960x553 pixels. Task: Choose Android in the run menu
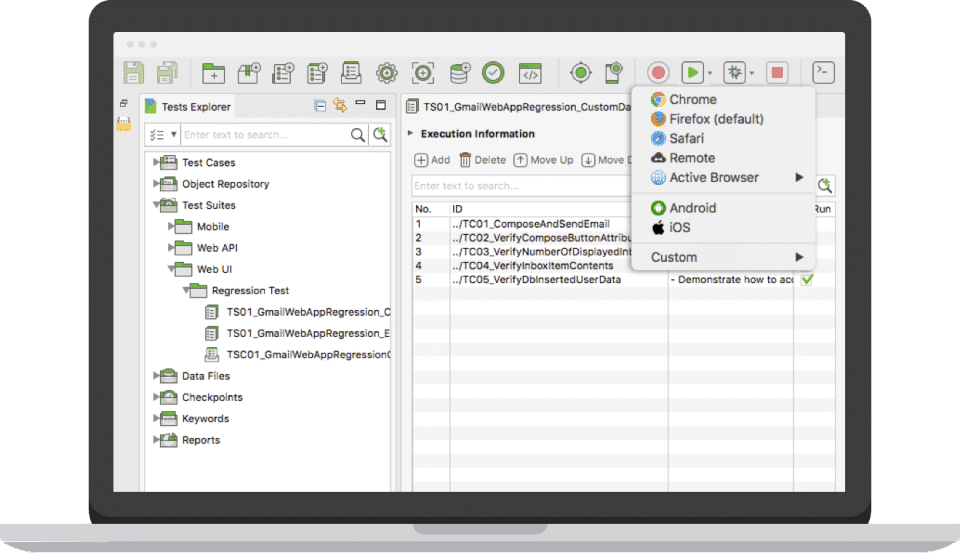692,208
